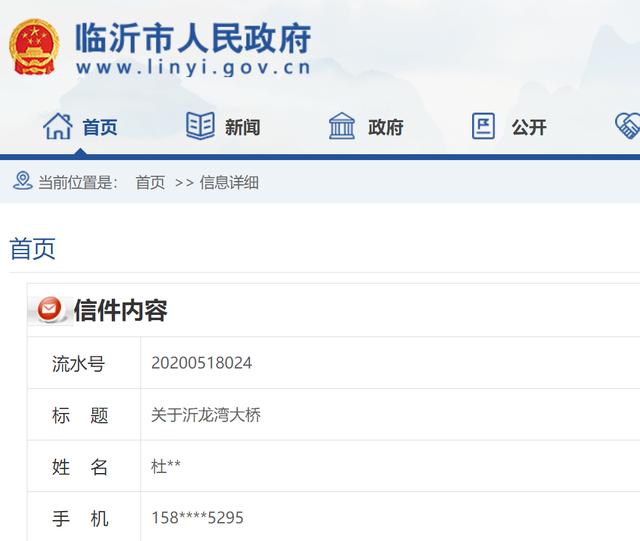Click the 信件内容 section heading
Screen dimensions: 640x541
pyautogui.click(x=121, y=310)
